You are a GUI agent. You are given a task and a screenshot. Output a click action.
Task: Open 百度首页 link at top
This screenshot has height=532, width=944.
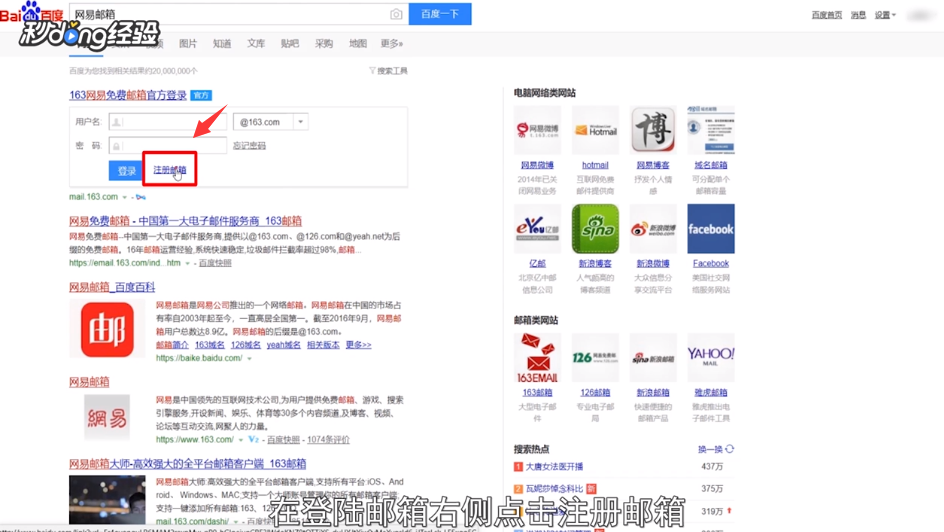(x=827, y=15)
